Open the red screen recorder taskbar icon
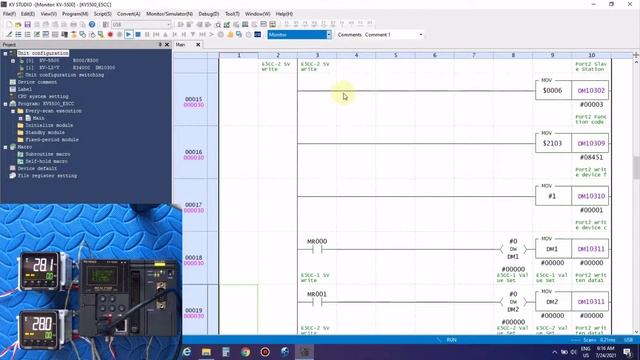 (265, 351)
